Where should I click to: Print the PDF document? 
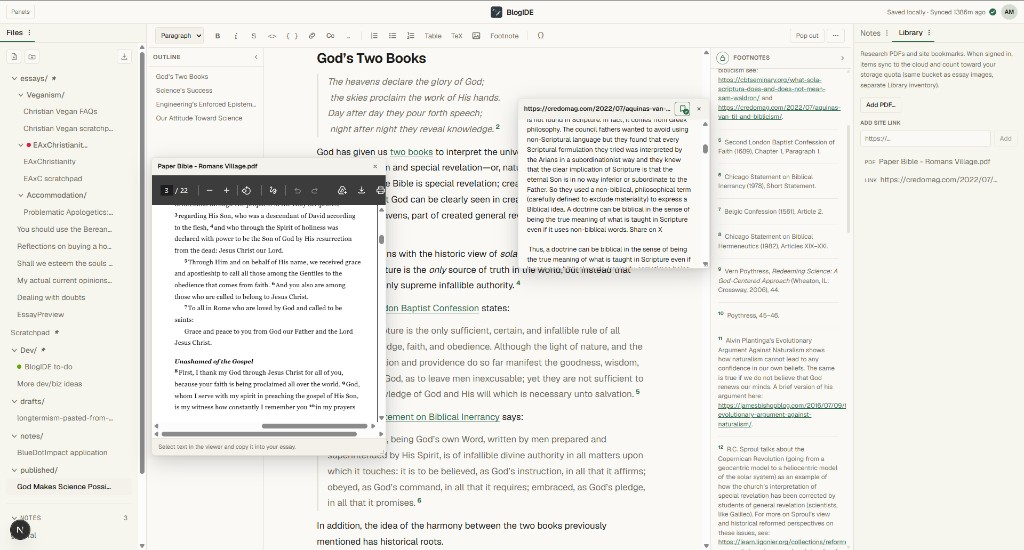(380, 191)
